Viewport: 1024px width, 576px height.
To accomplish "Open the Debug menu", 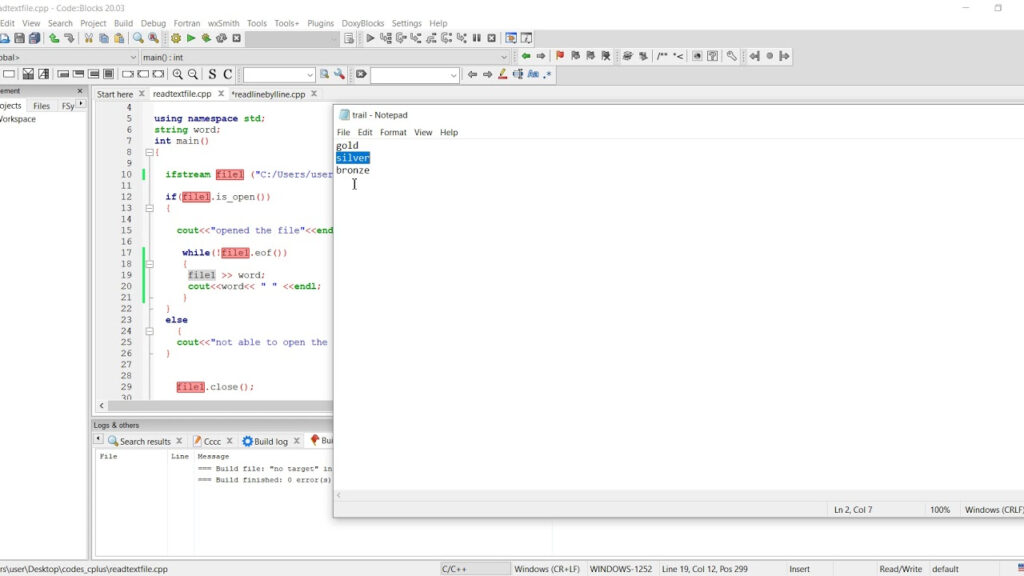I will pos(153,24).
